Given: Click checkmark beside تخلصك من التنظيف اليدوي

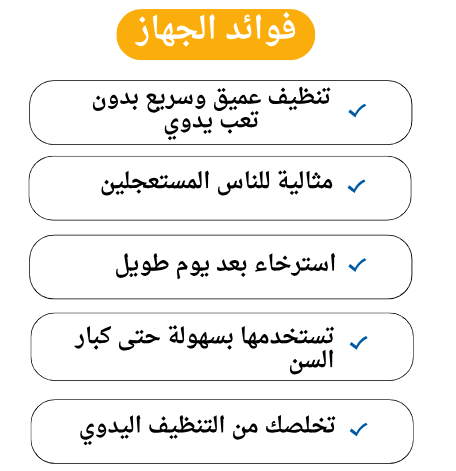Looking at the screenshot, I should pos(359,429).
